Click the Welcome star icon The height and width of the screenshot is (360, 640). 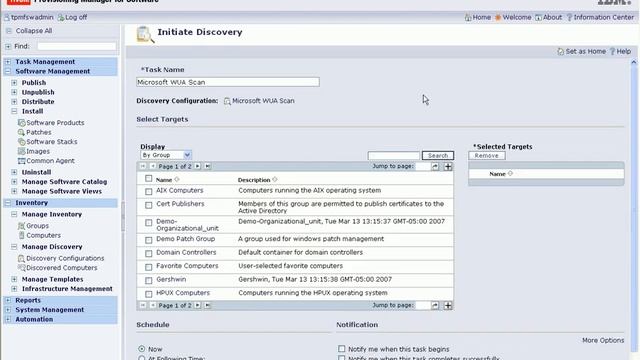pos(498,18)
